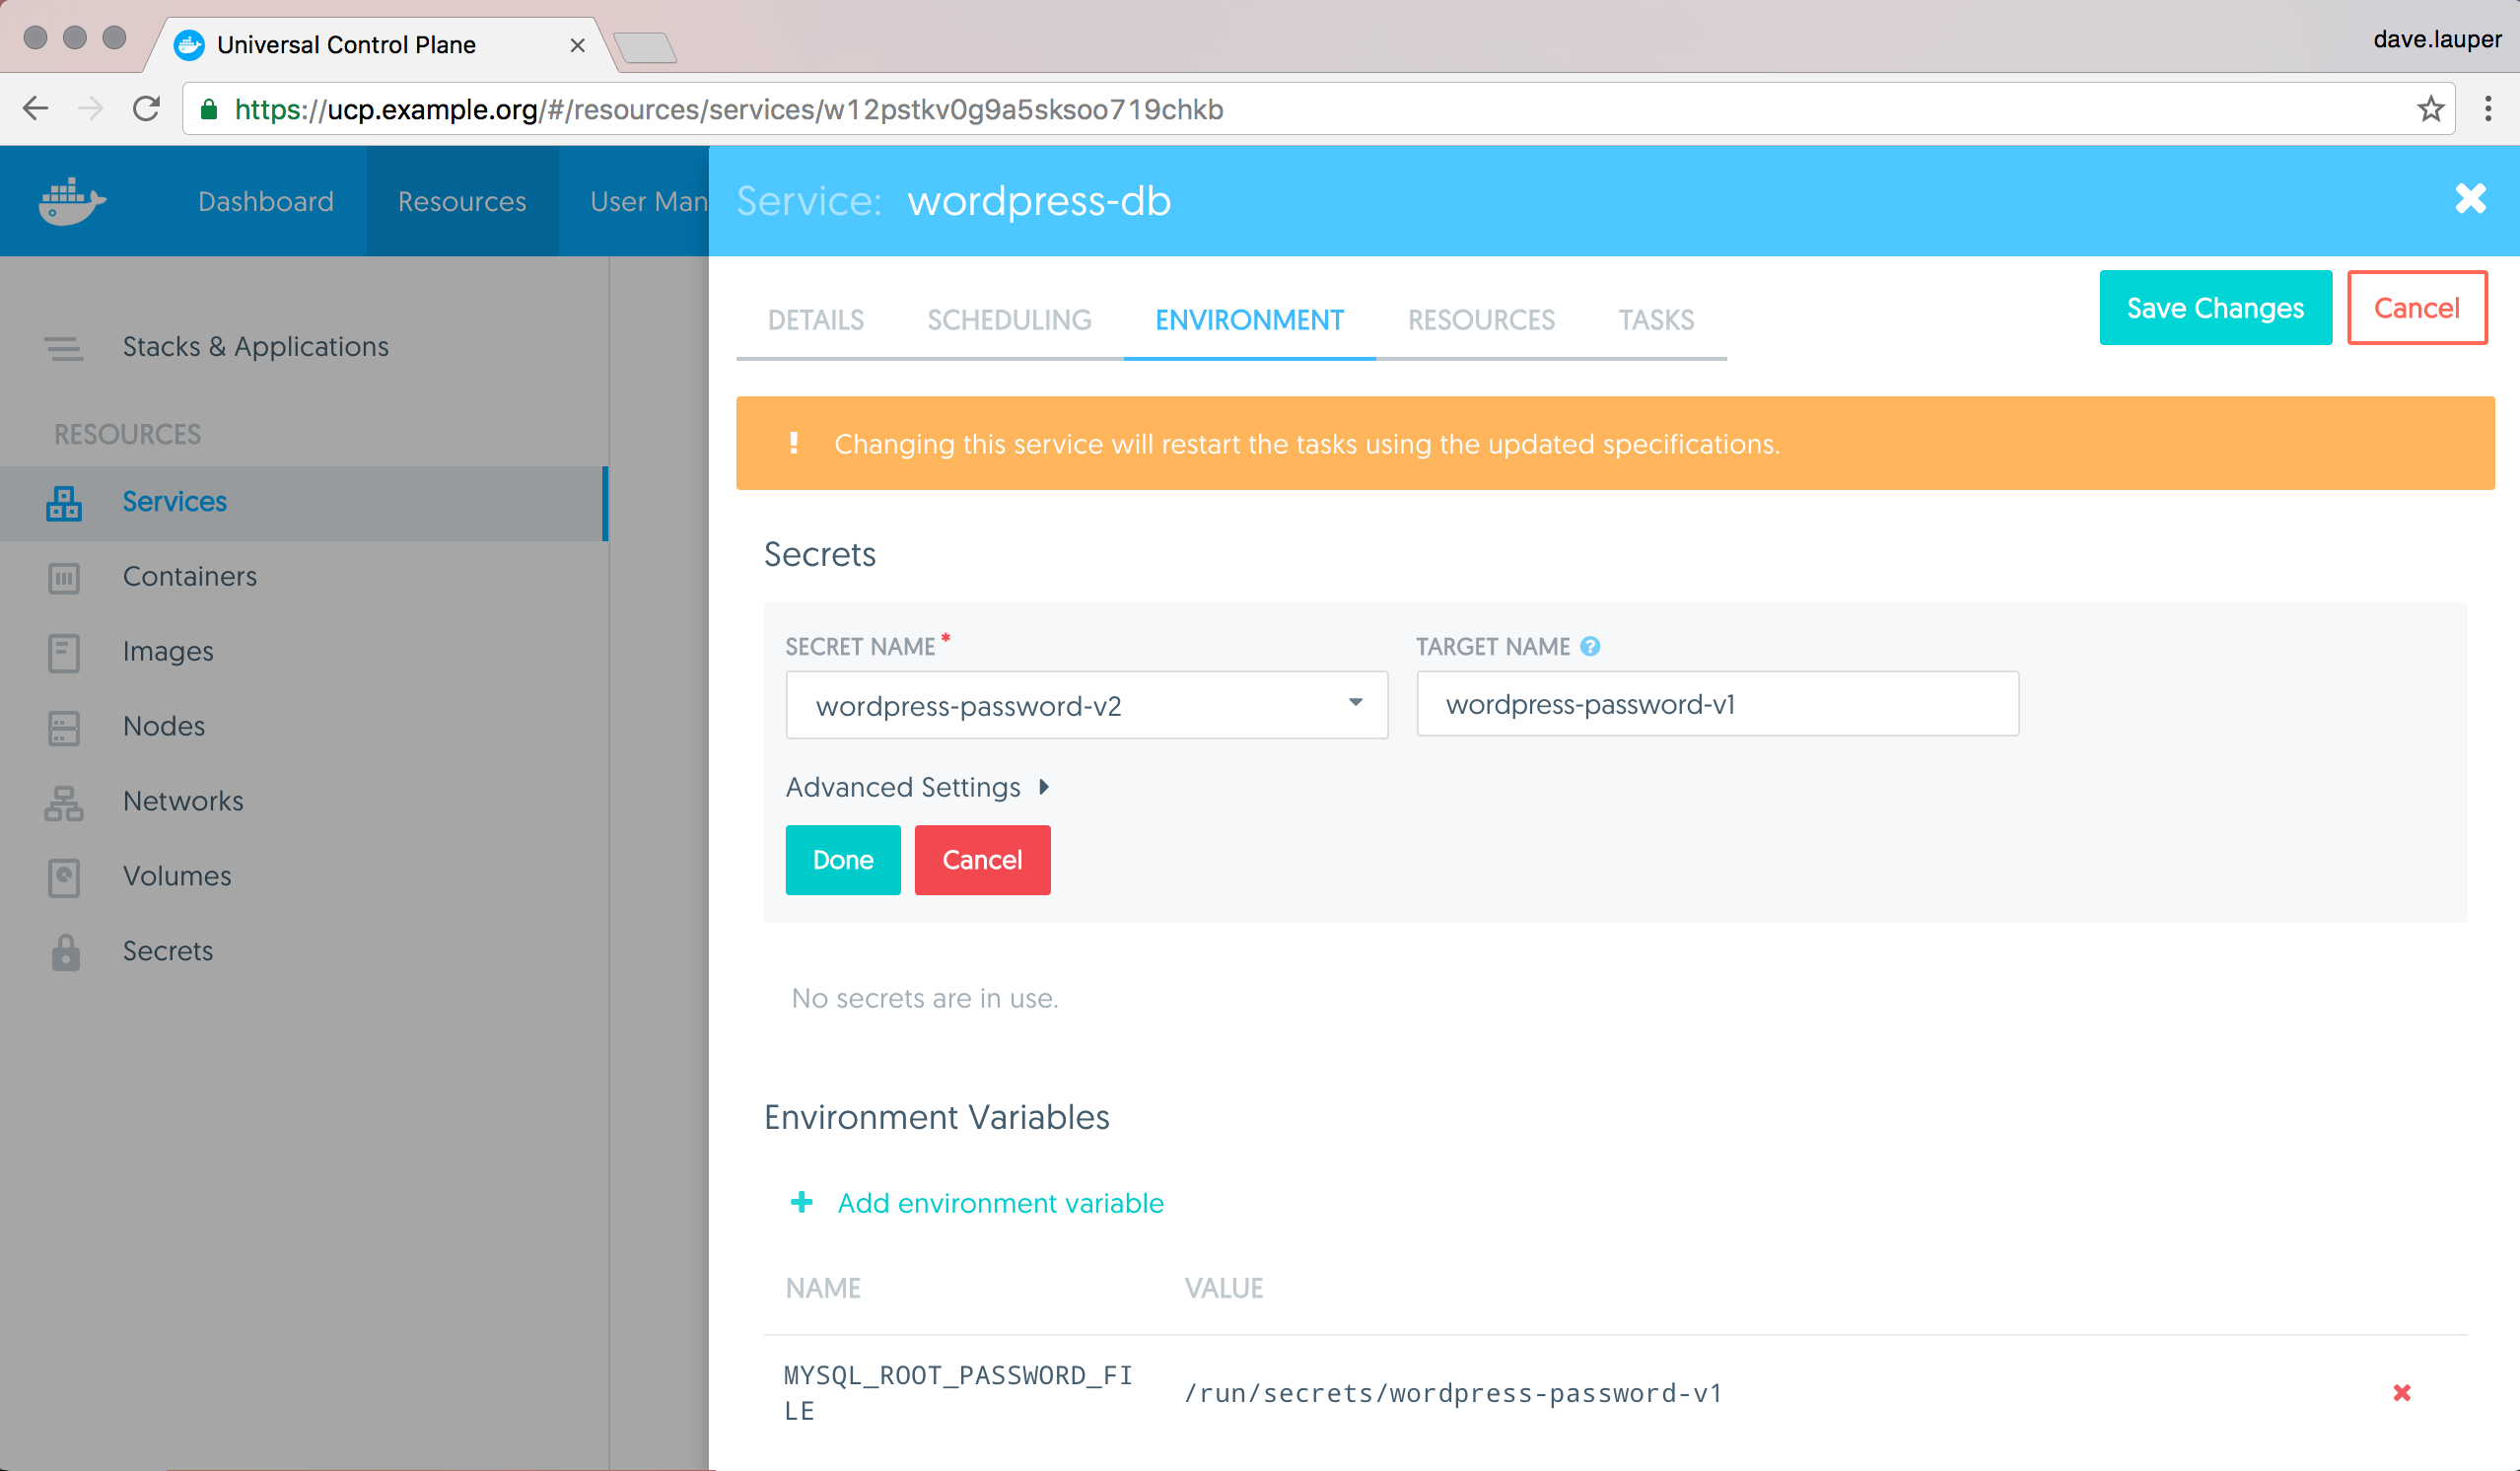Remove the MYSQL_ROOT_PASSWORD_FILE variable with the red X

click(x=2401, y=1393)
